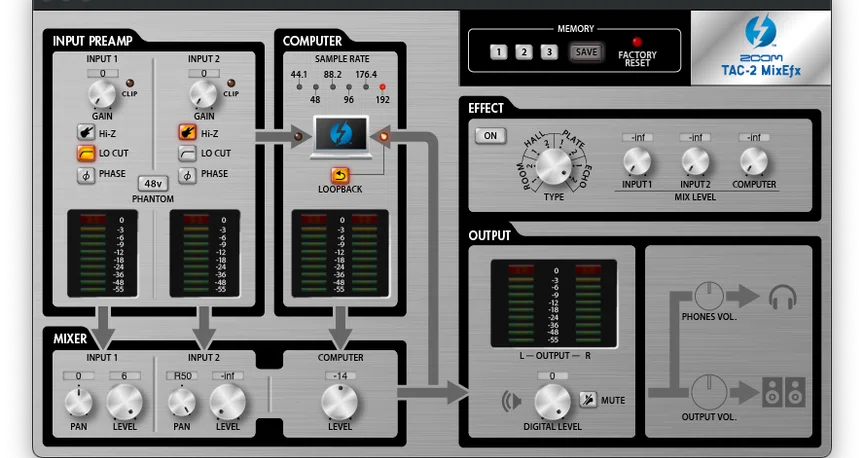
Task: Click the COMPUTER mix level knob
Action: coord(754,162)
